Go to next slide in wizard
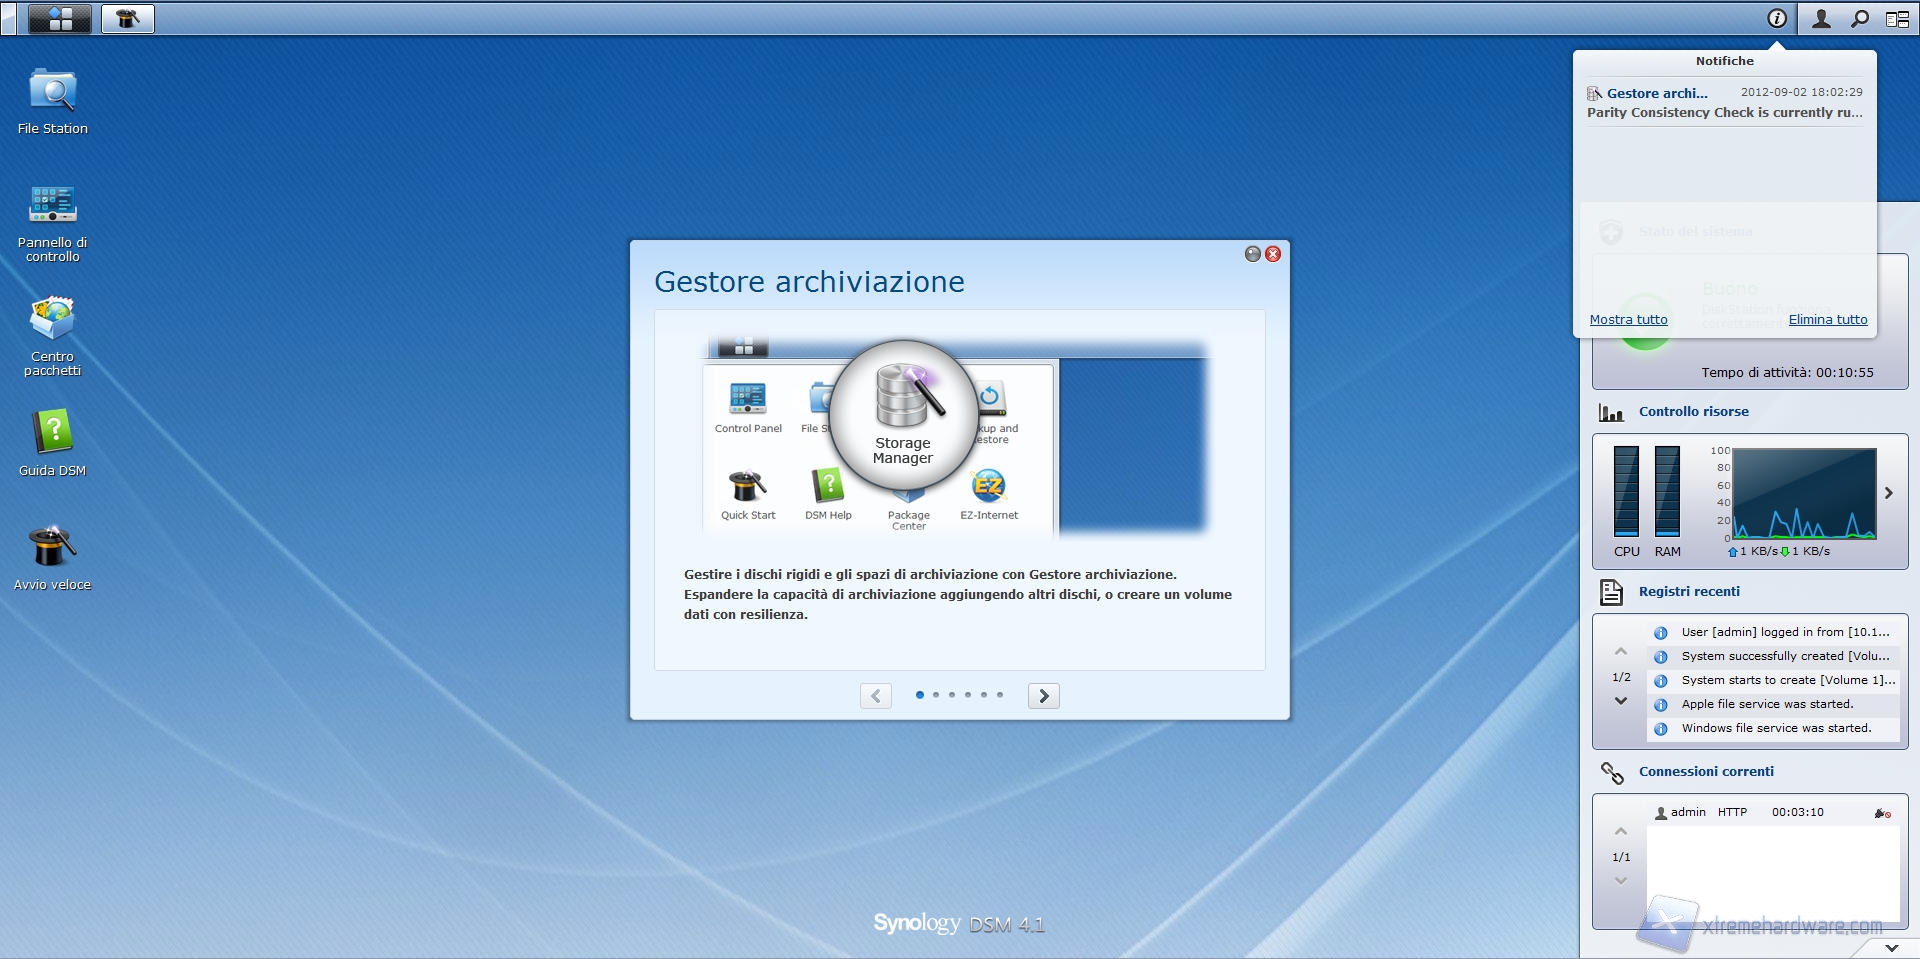The height and width of the screenshot is (959, 1920). pyautogui.click(x=1044, y=696)
